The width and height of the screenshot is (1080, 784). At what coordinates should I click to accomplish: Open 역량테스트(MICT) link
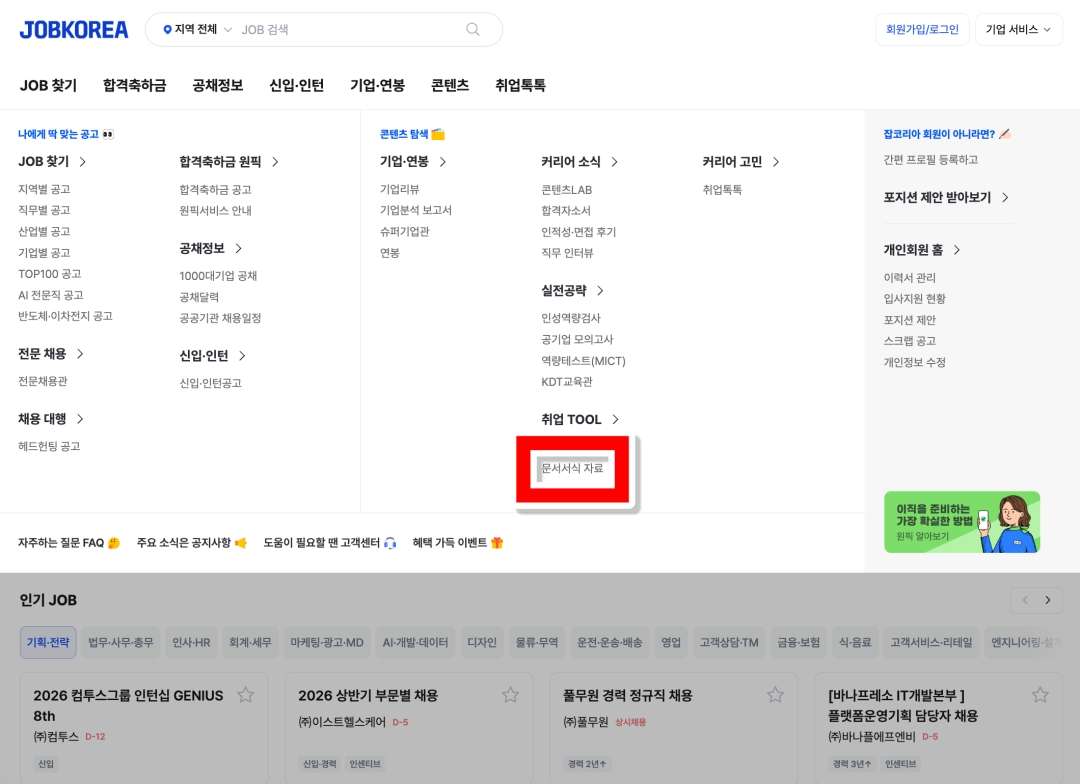pos(583,361)
